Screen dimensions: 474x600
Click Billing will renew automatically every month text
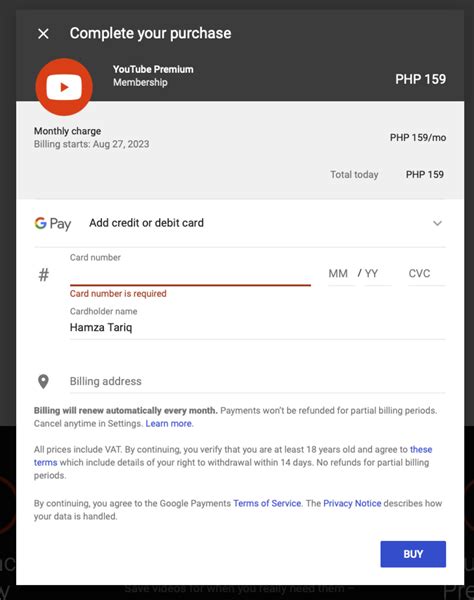point(125,411)
